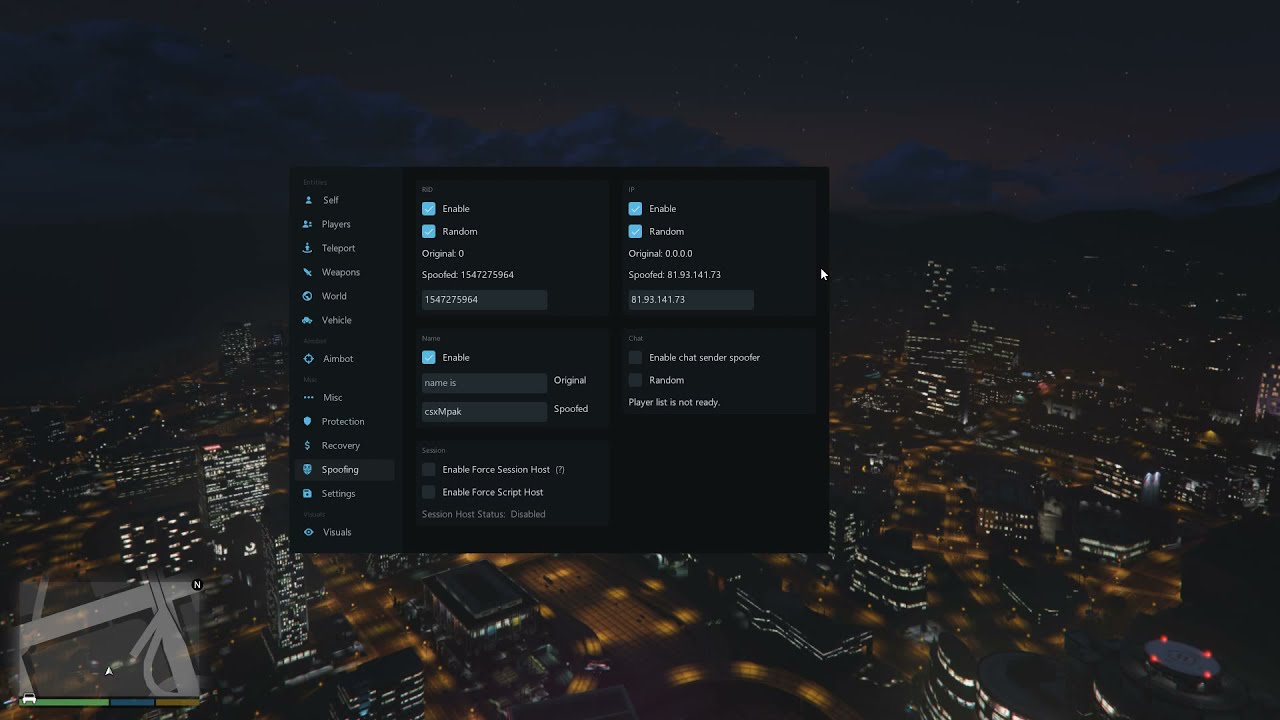Viewport: 1280px width, 720px height.
Task: Open the Recovery dollar icon
Action: pos(308,445)
